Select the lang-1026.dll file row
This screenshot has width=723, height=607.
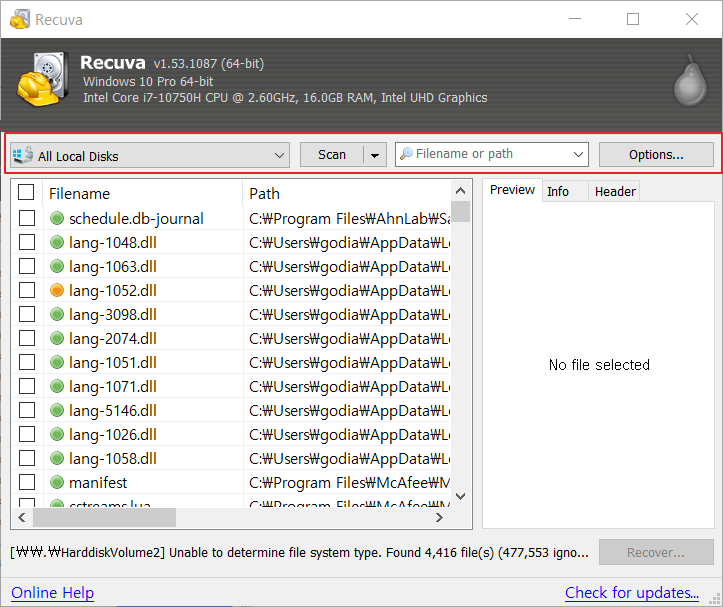tap(231, 434)
